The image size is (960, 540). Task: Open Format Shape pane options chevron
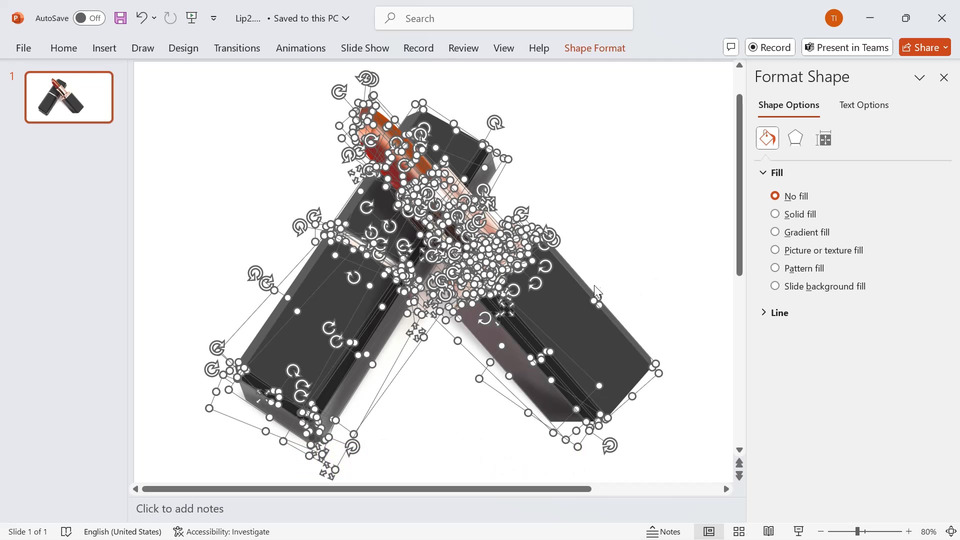[919, 77]
